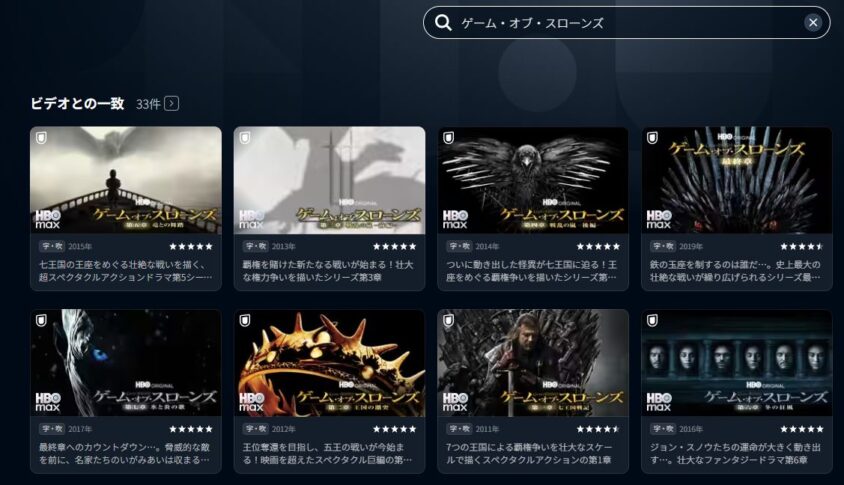Click shield badge on golden crown card
Viewport: 844px width, 485px height.
point(245,321)
